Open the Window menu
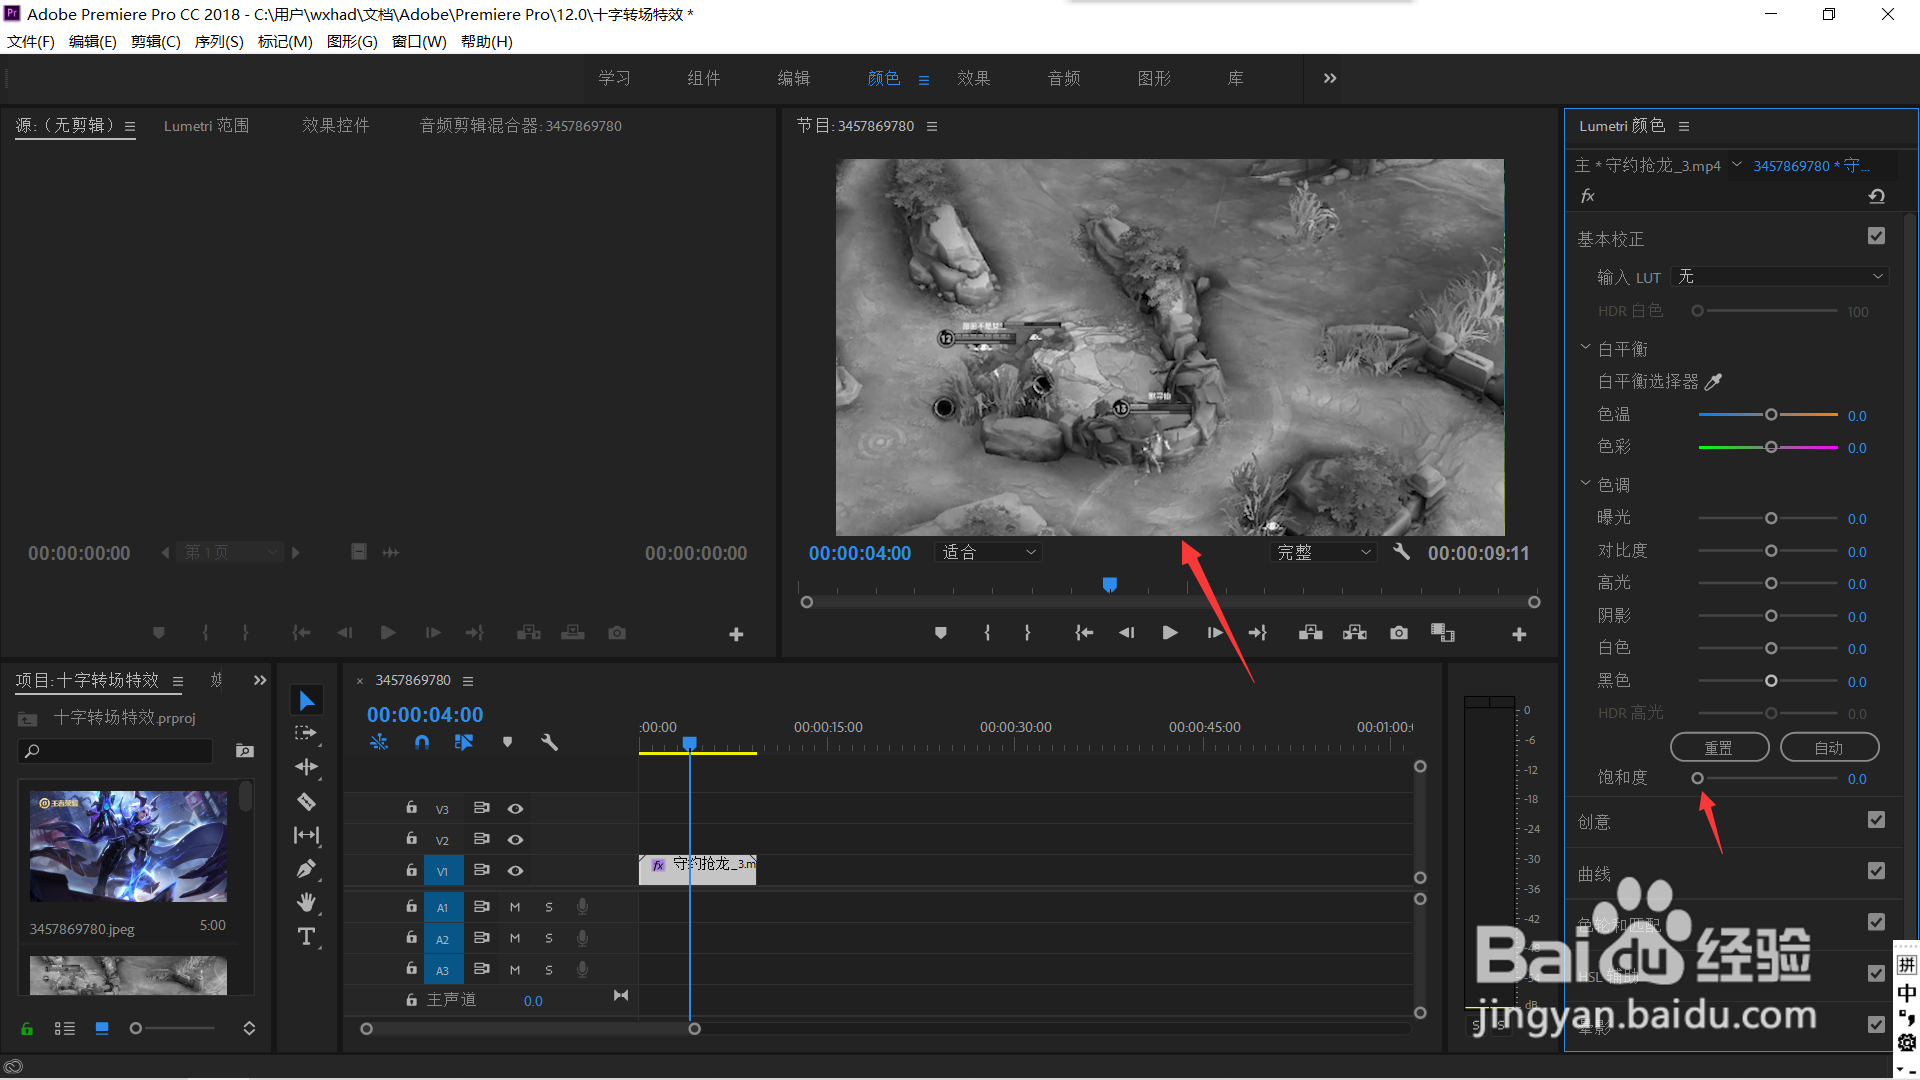This screenshot has width=1920, height=1080. pyautogui.click(x=419, y=41)
